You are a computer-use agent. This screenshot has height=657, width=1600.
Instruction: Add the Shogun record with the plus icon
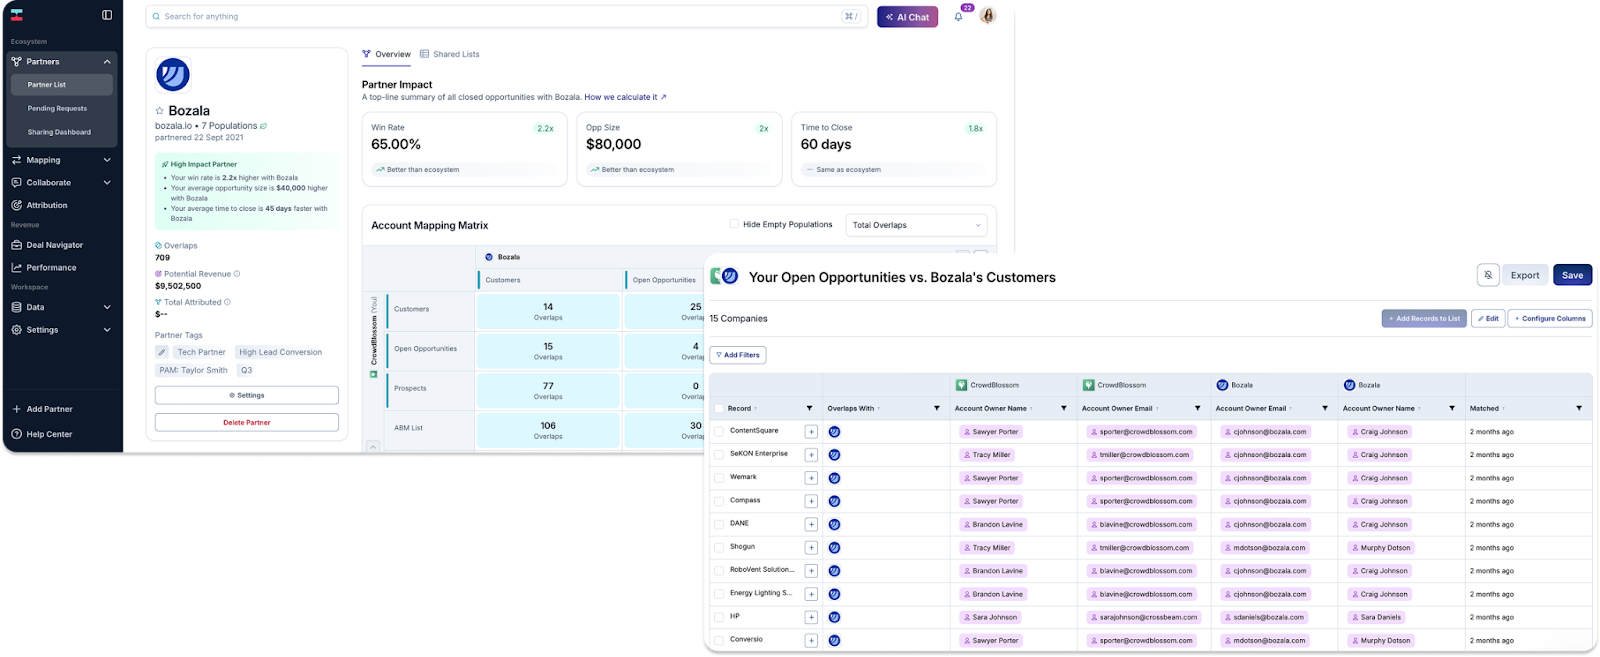click(x=811, y=548)
